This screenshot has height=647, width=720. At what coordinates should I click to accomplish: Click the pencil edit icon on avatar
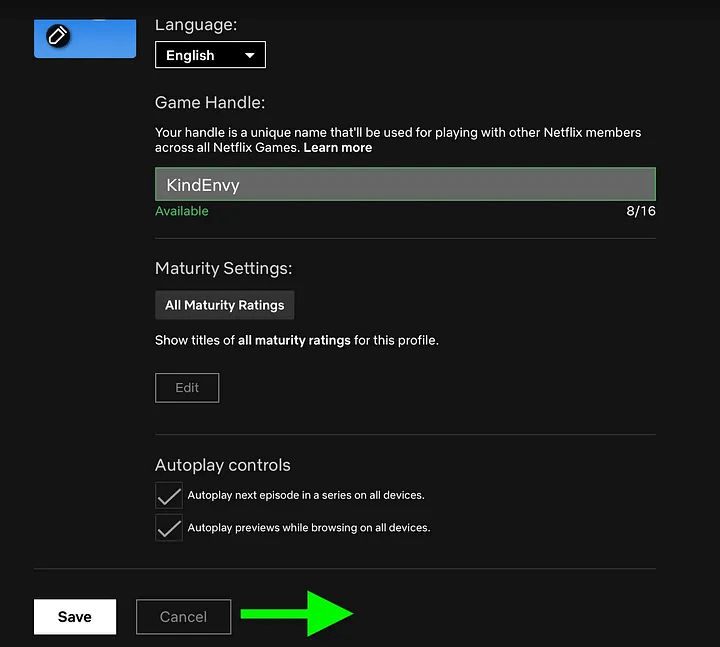pos(58,36)
